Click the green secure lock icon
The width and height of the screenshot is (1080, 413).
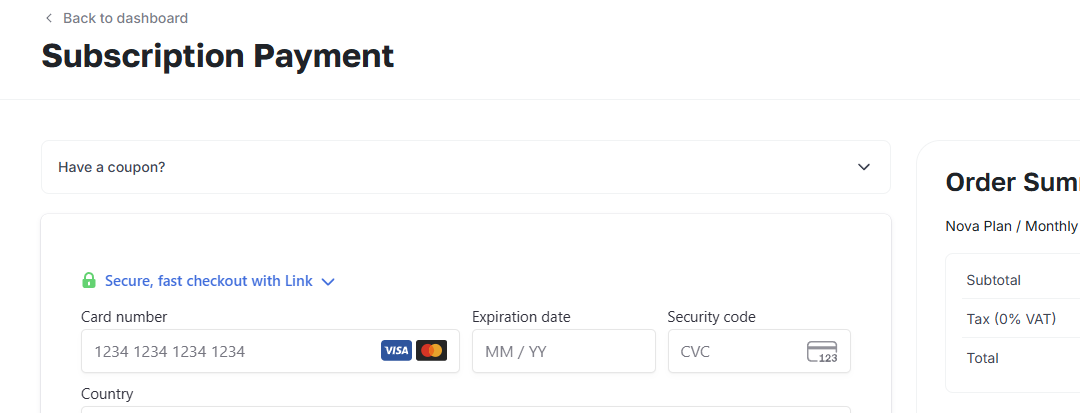pyautogui.click(x=89, y=281)
